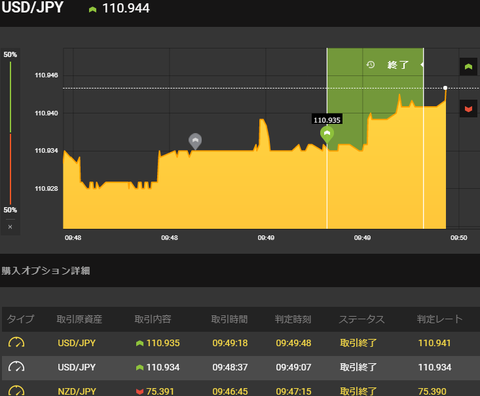Viewport: 480px width, 396px height.
Task: Click the 取引内容 column header
Action: coord(153,319)
